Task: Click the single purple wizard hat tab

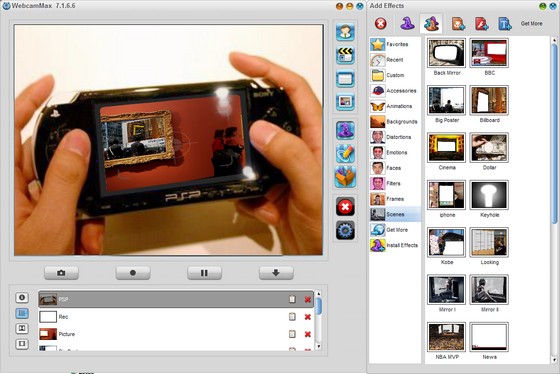Action: (407, 24)
